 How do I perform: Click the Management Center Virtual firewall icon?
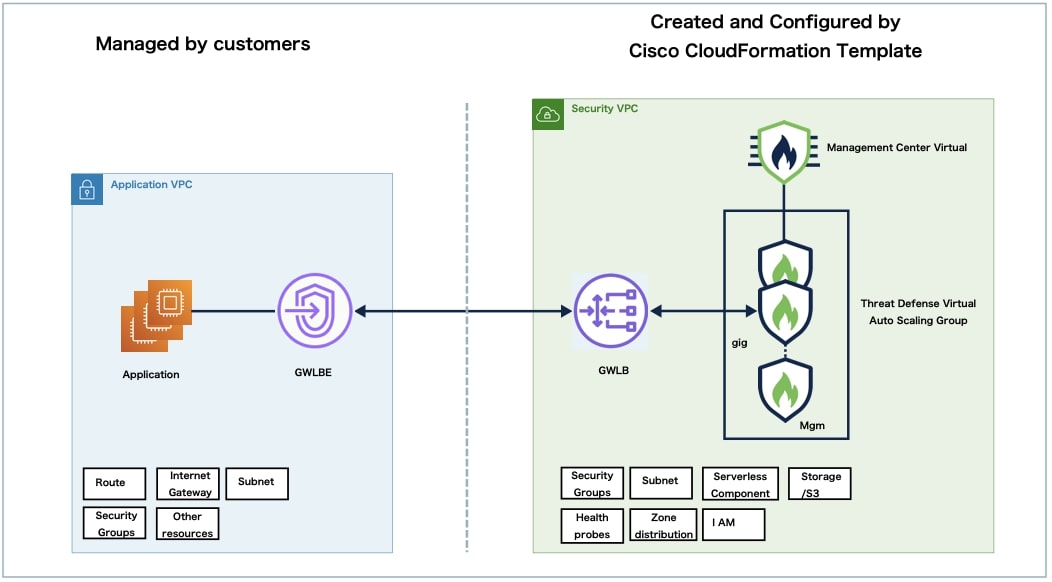(x=784, y=151)
